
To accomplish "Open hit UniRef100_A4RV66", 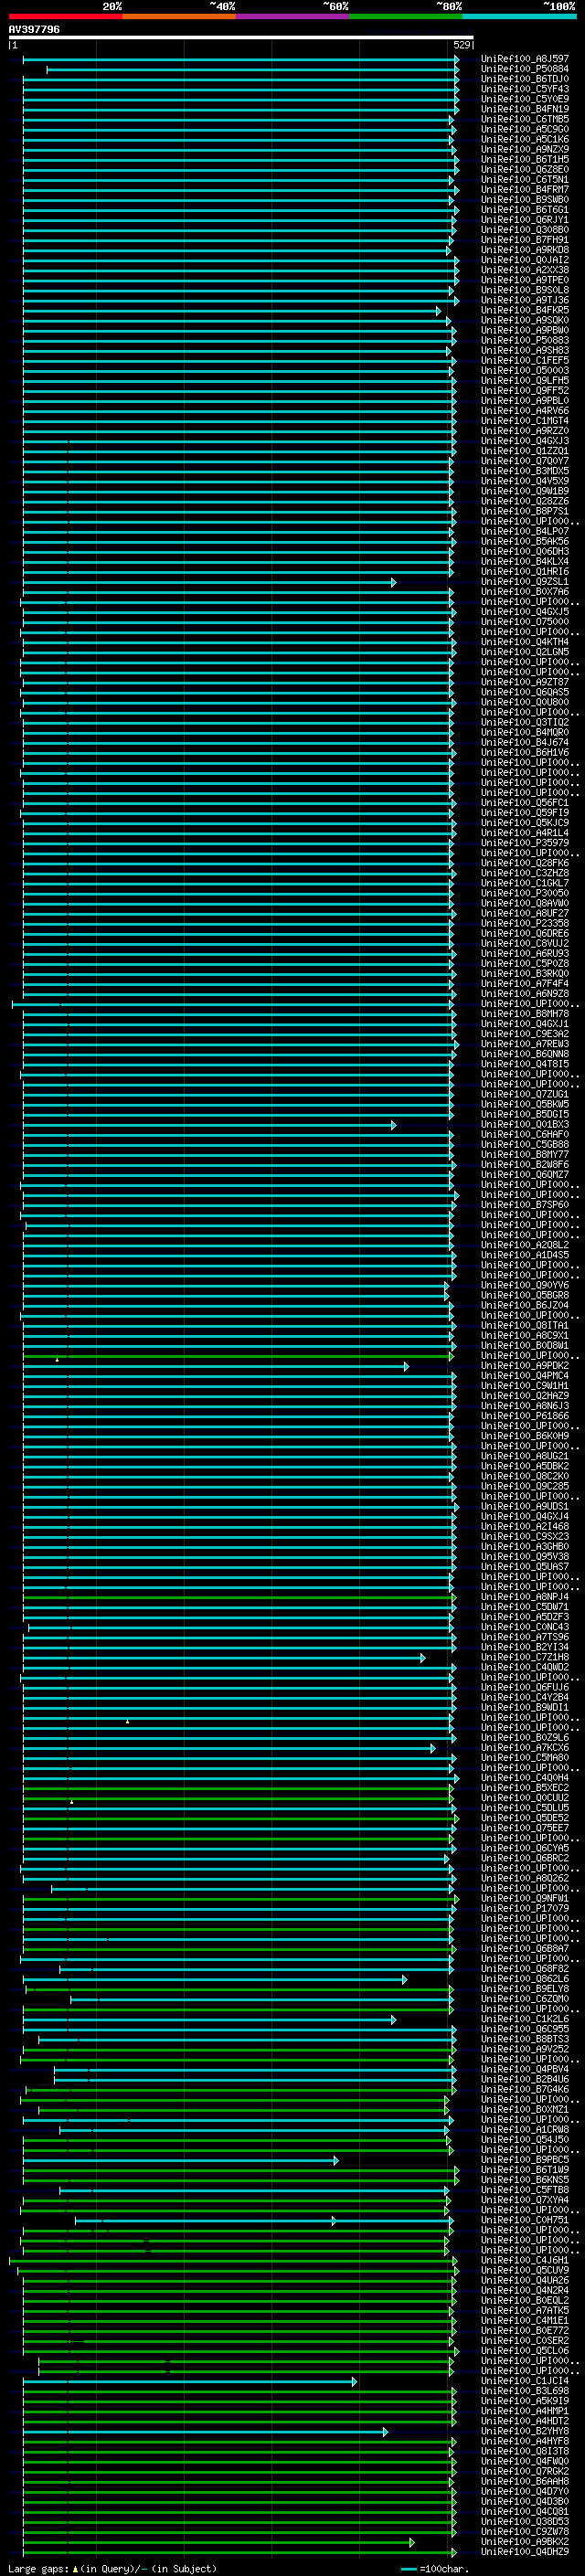I will pos(525,411).
